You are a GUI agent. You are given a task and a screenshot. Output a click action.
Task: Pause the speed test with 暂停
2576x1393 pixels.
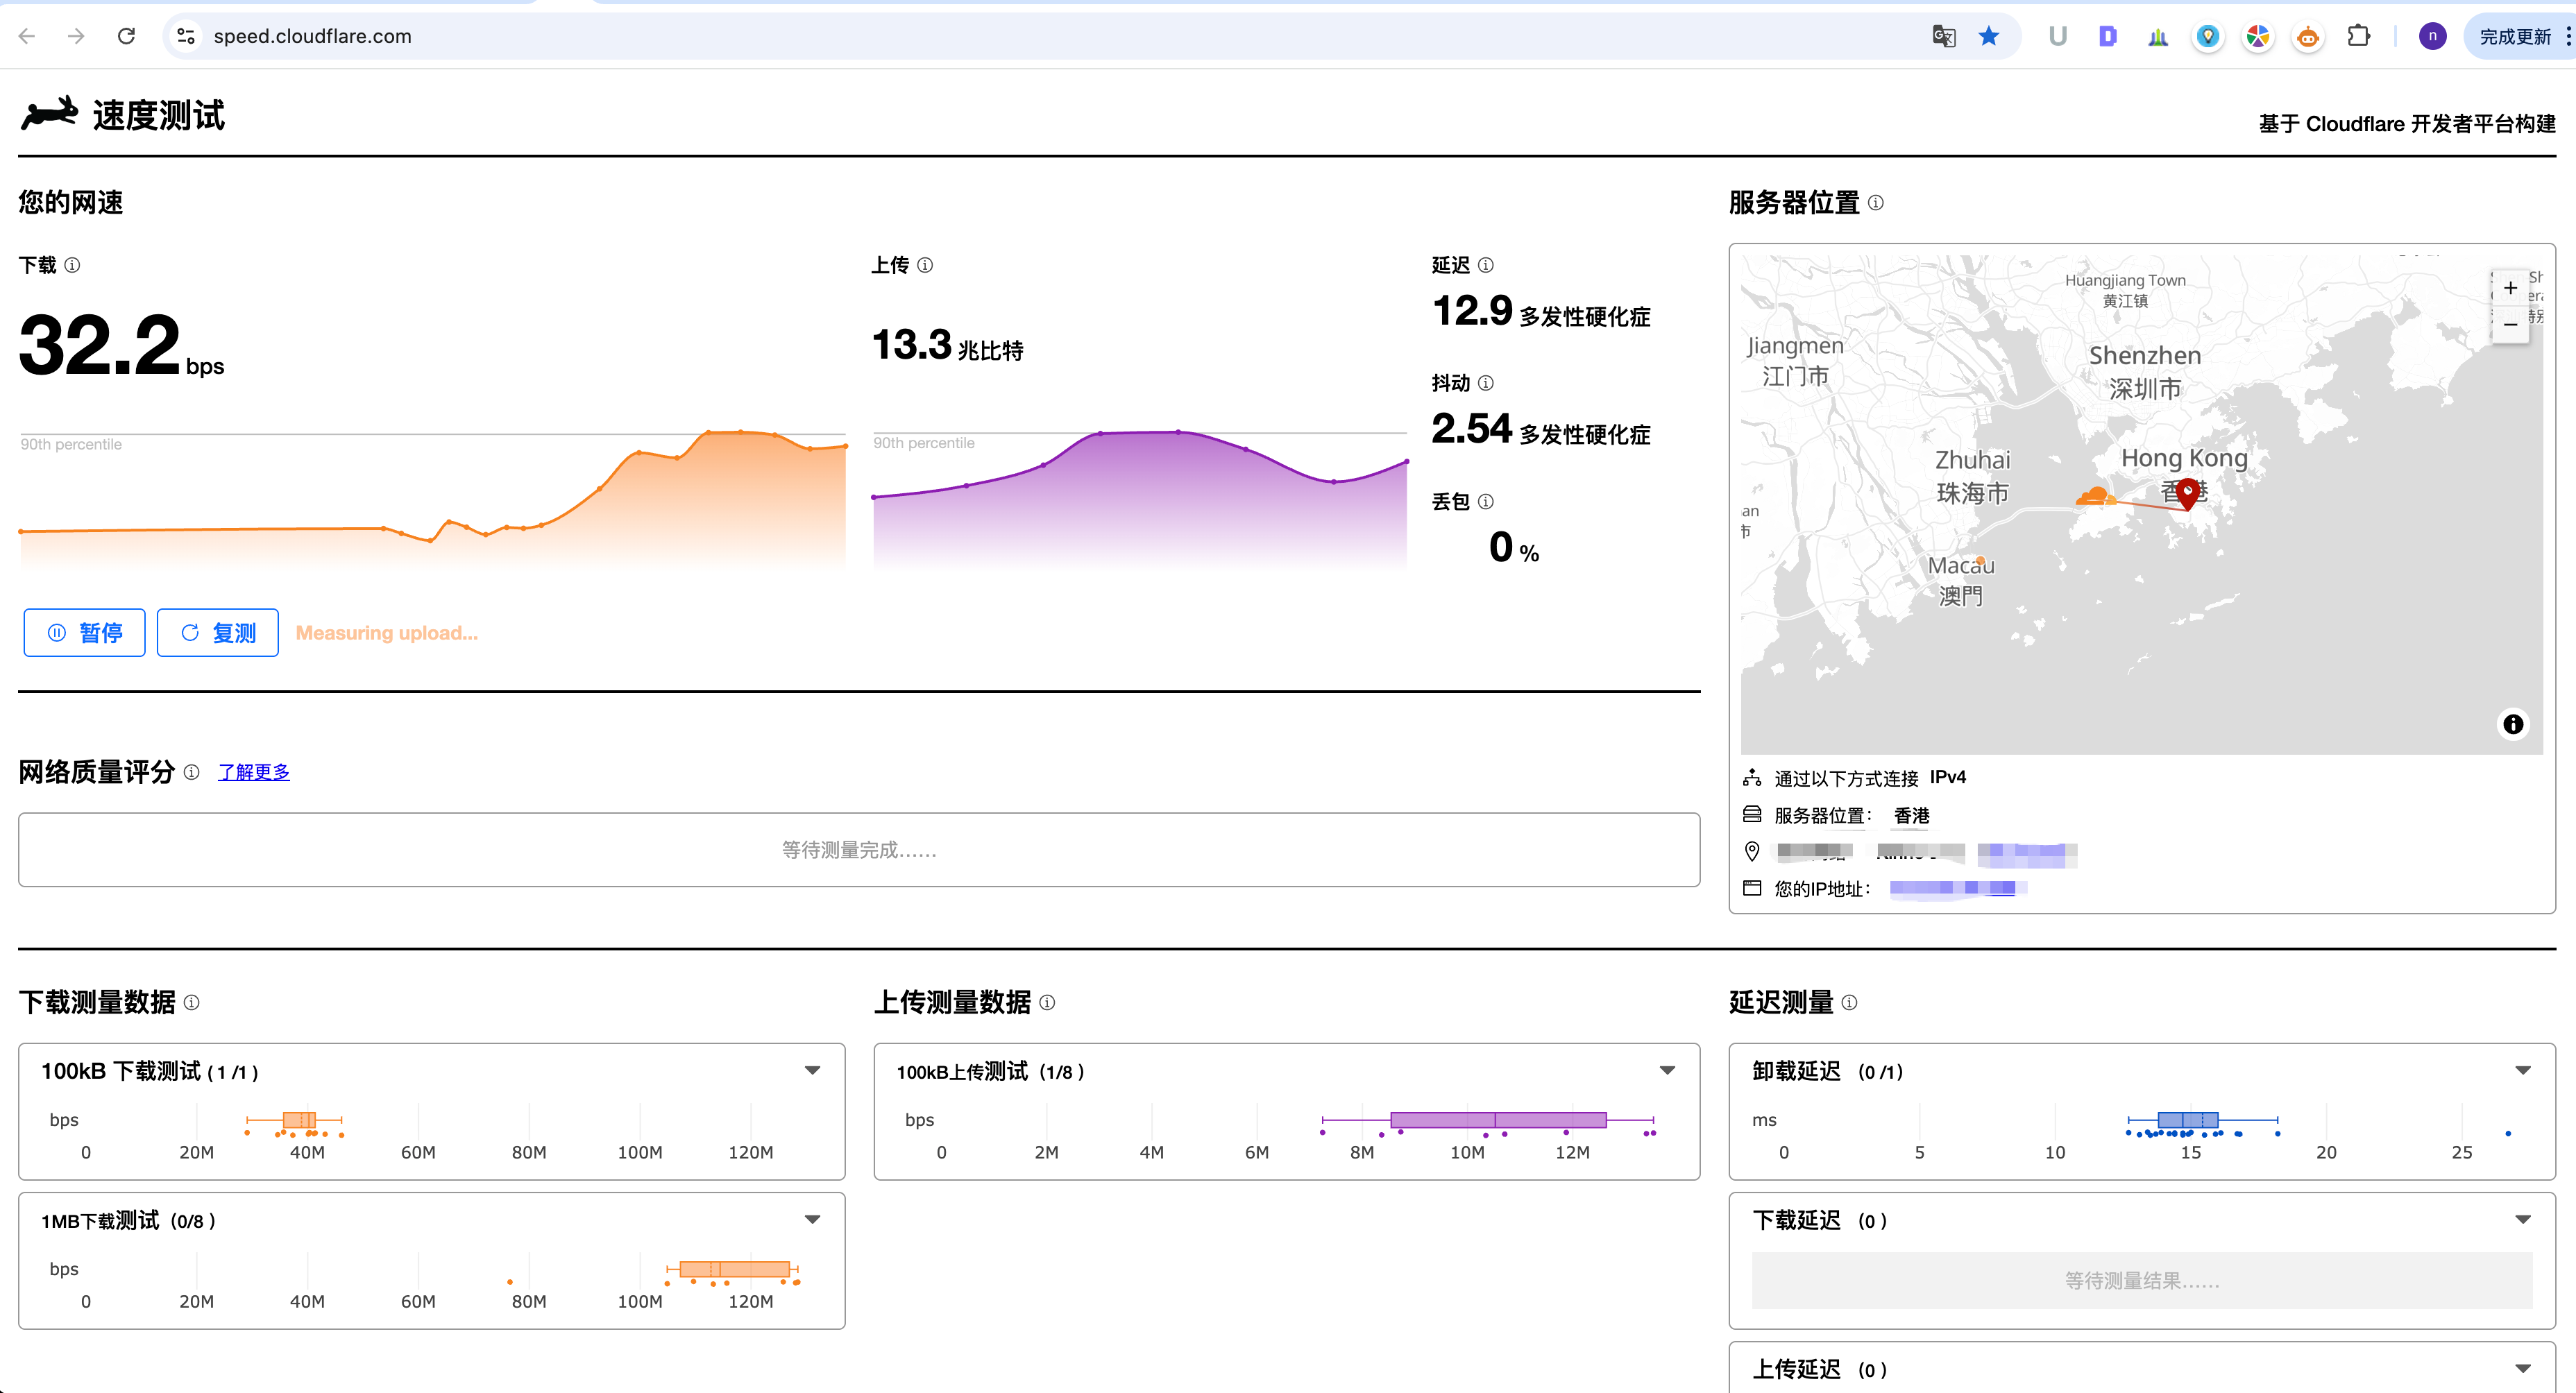click(x=85, y=633)
